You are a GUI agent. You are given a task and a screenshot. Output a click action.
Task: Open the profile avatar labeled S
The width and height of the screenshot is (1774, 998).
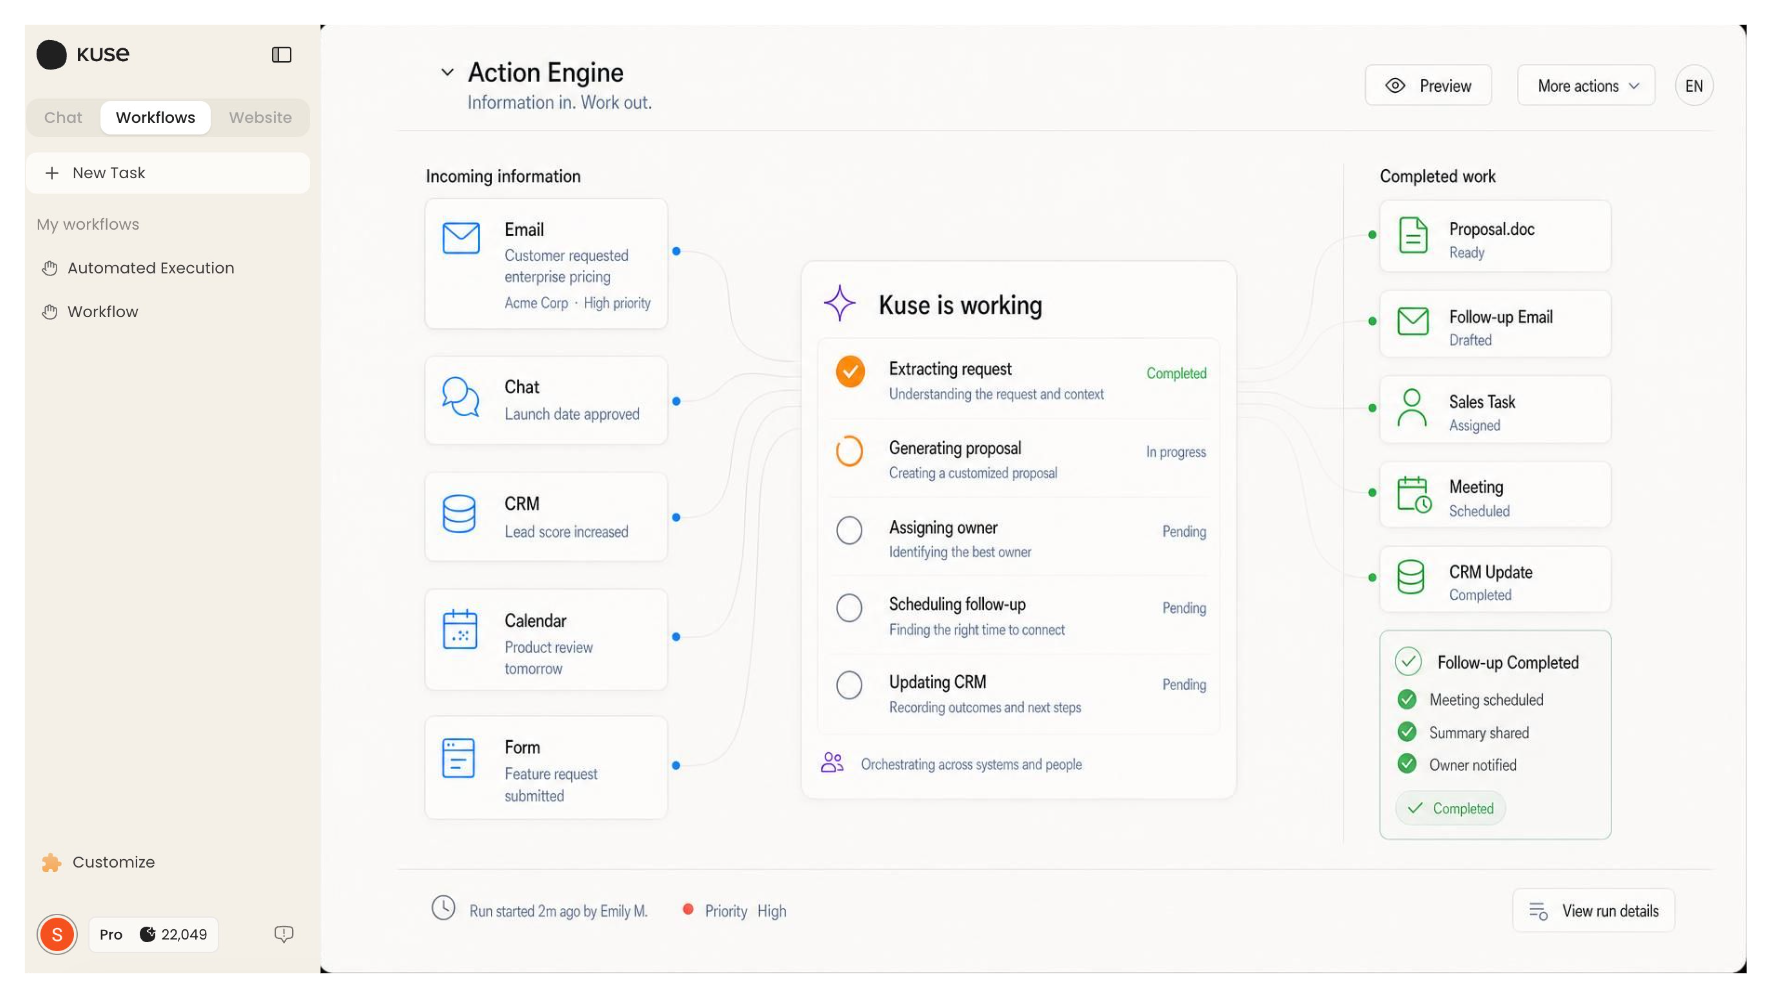(57, 934)
